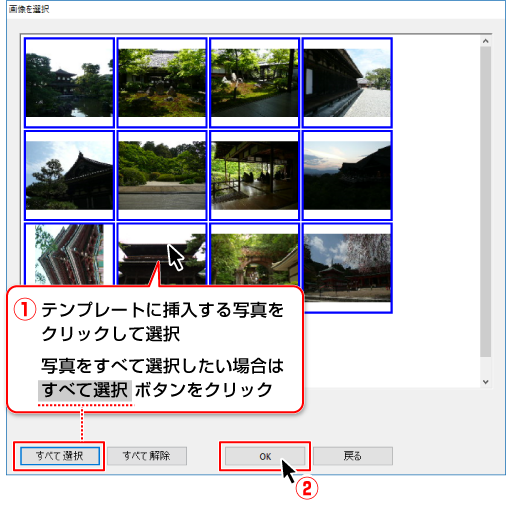507x505 pixels.
Task: Select the covered veranda interior photo
Action: [255, 175]
